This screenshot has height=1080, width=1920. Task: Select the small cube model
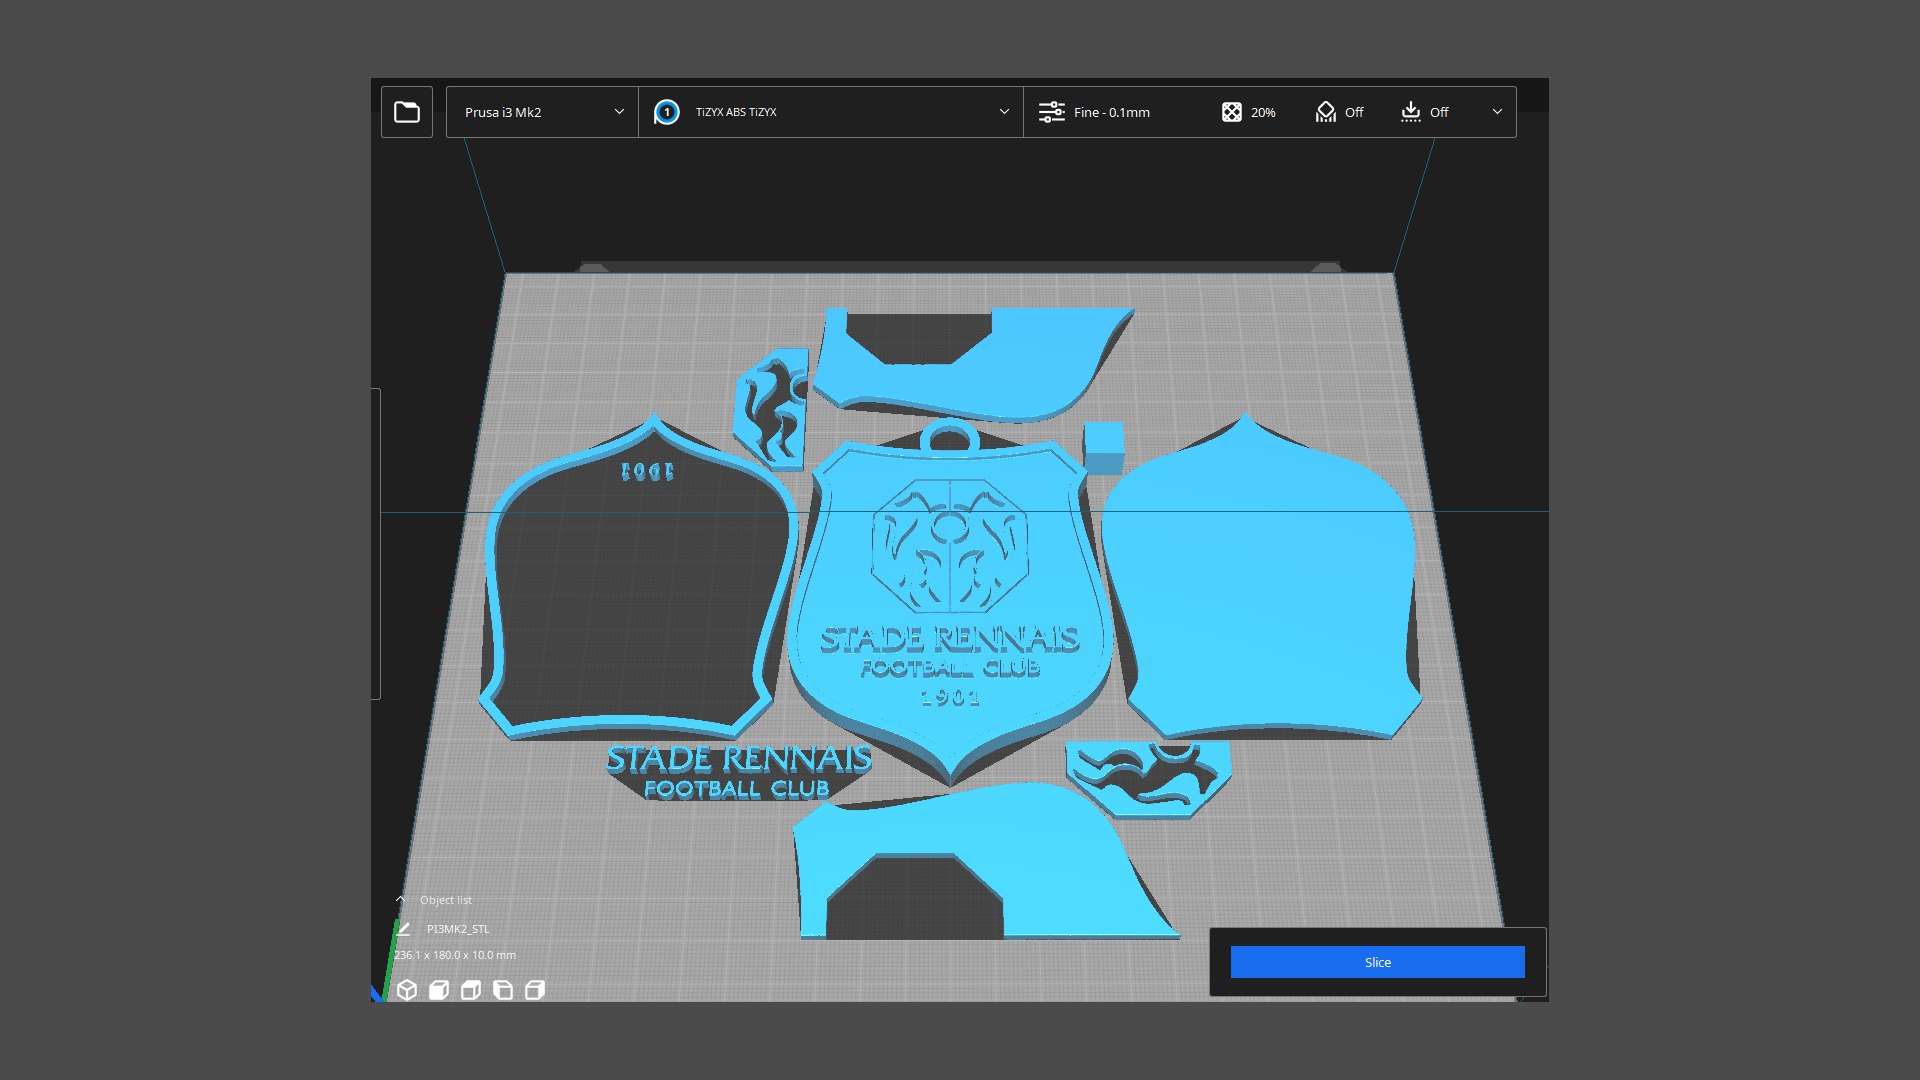(1104, 447)
